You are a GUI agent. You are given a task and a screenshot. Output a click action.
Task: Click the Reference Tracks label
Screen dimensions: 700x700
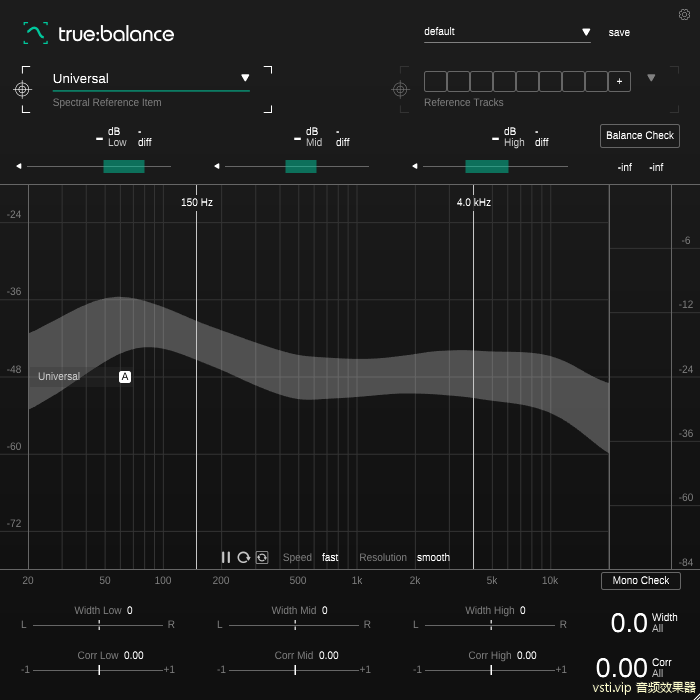click(x=463, y=103)
